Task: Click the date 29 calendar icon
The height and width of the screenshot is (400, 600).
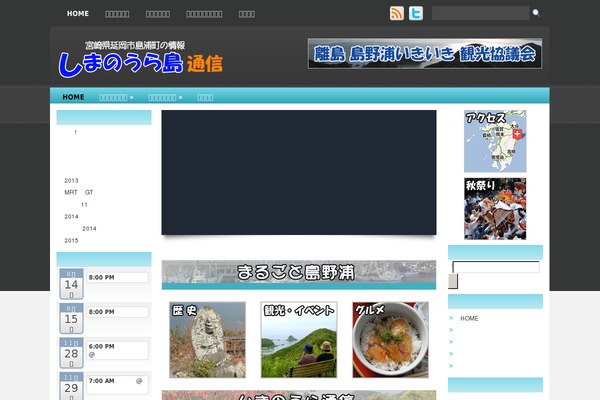Action: [x=71, y=387]
